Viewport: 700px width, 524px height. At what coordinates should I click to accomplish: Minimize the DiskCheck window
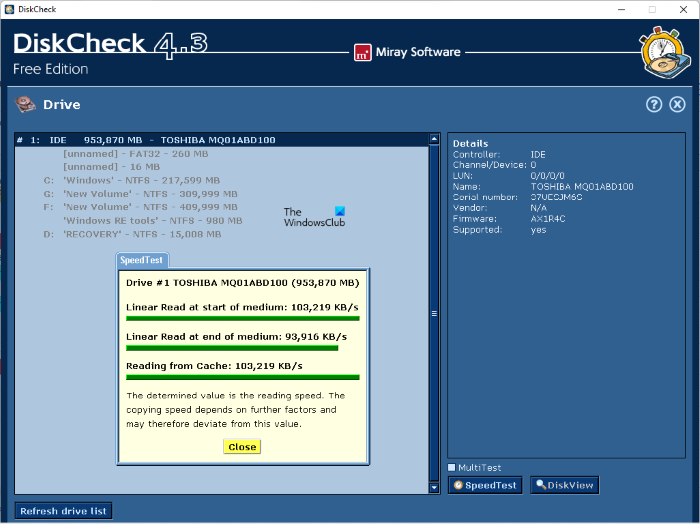point(621,9)
